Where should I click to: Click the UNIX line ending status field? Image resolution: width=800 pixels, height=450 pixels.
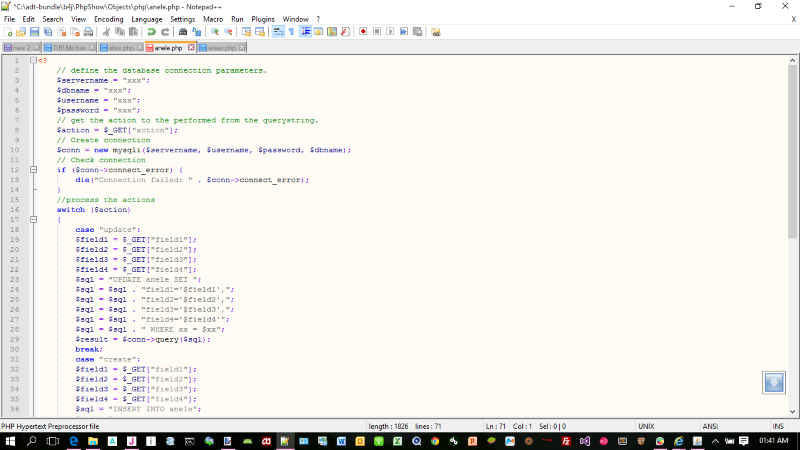(x=647, y=426)
